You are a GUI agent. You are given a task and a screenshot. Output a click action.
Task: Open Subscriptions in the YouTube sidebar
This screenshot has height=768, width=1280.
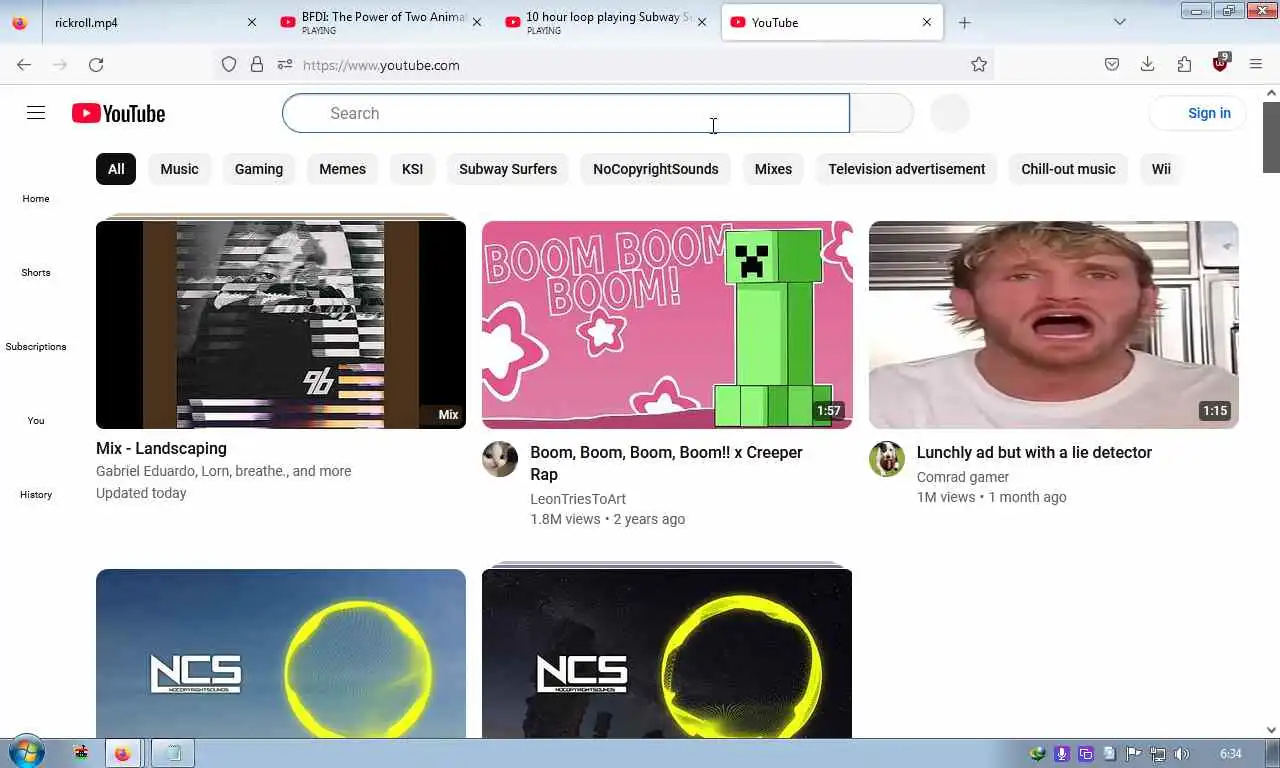tap(36, 346)
